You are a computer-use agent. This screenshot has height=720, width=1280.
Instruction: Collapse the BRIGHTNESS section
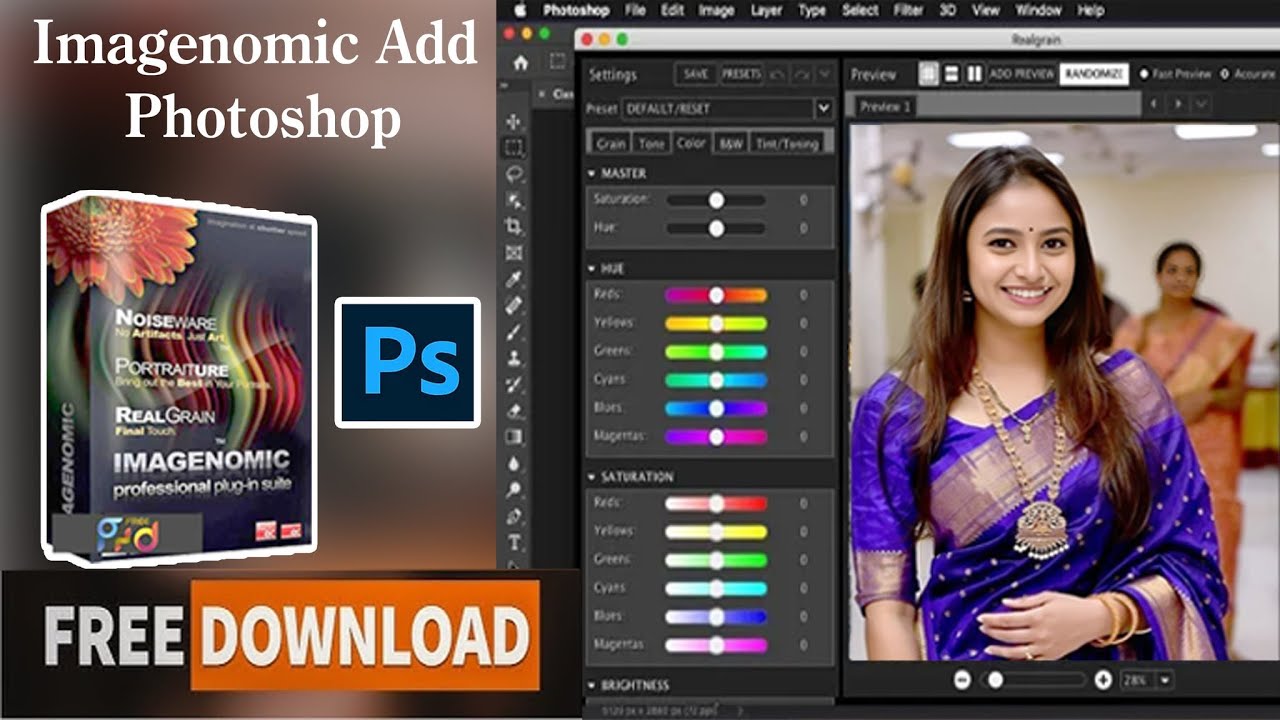pos(593,686)
